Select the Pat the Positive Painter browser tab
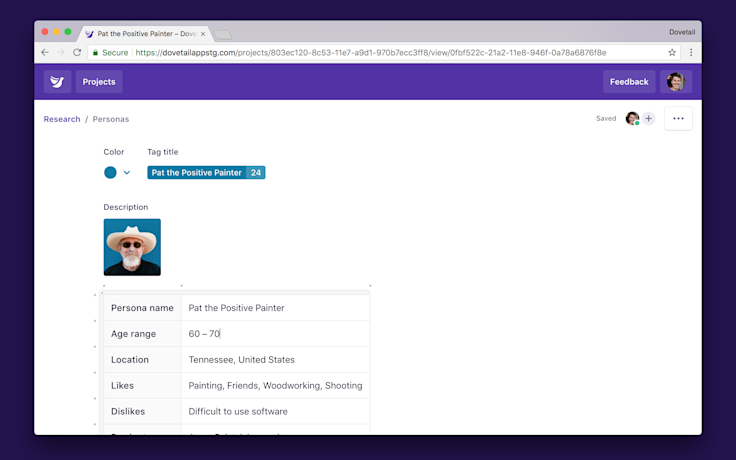736x460 pixels. pyautogui.click(x=146, y=34)
